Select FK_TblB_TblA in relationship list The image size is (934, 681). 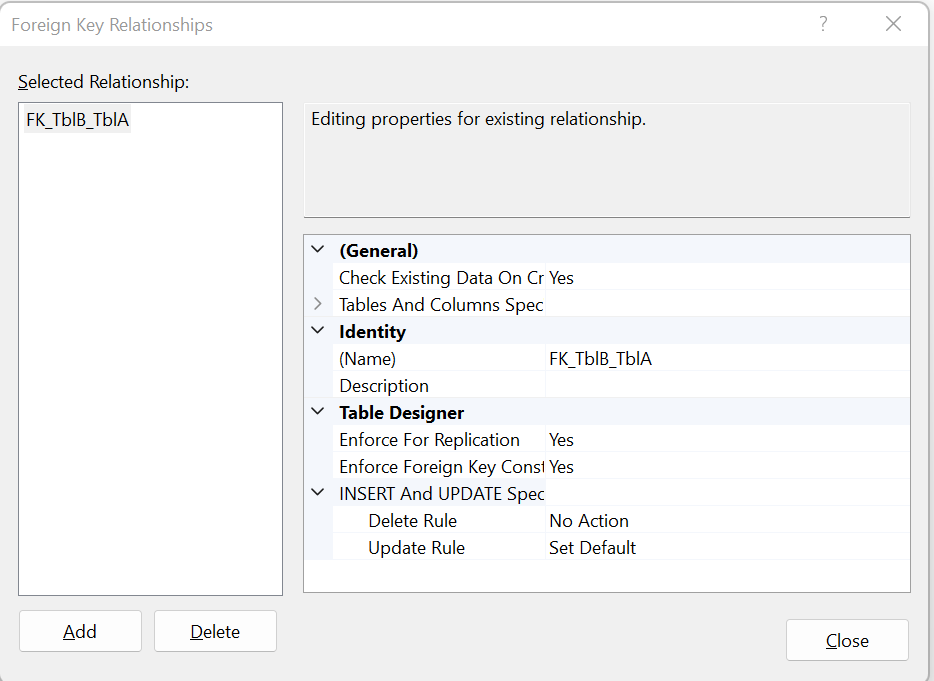tap(78, 120)
